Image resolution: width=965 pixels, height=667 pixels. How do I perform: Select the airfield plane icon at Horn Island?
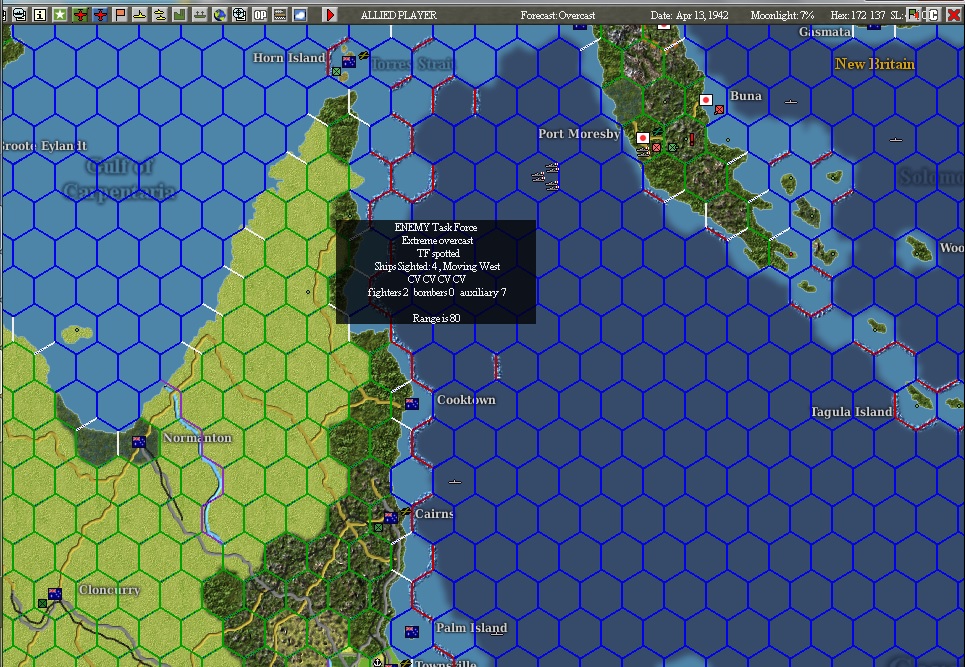363,56
